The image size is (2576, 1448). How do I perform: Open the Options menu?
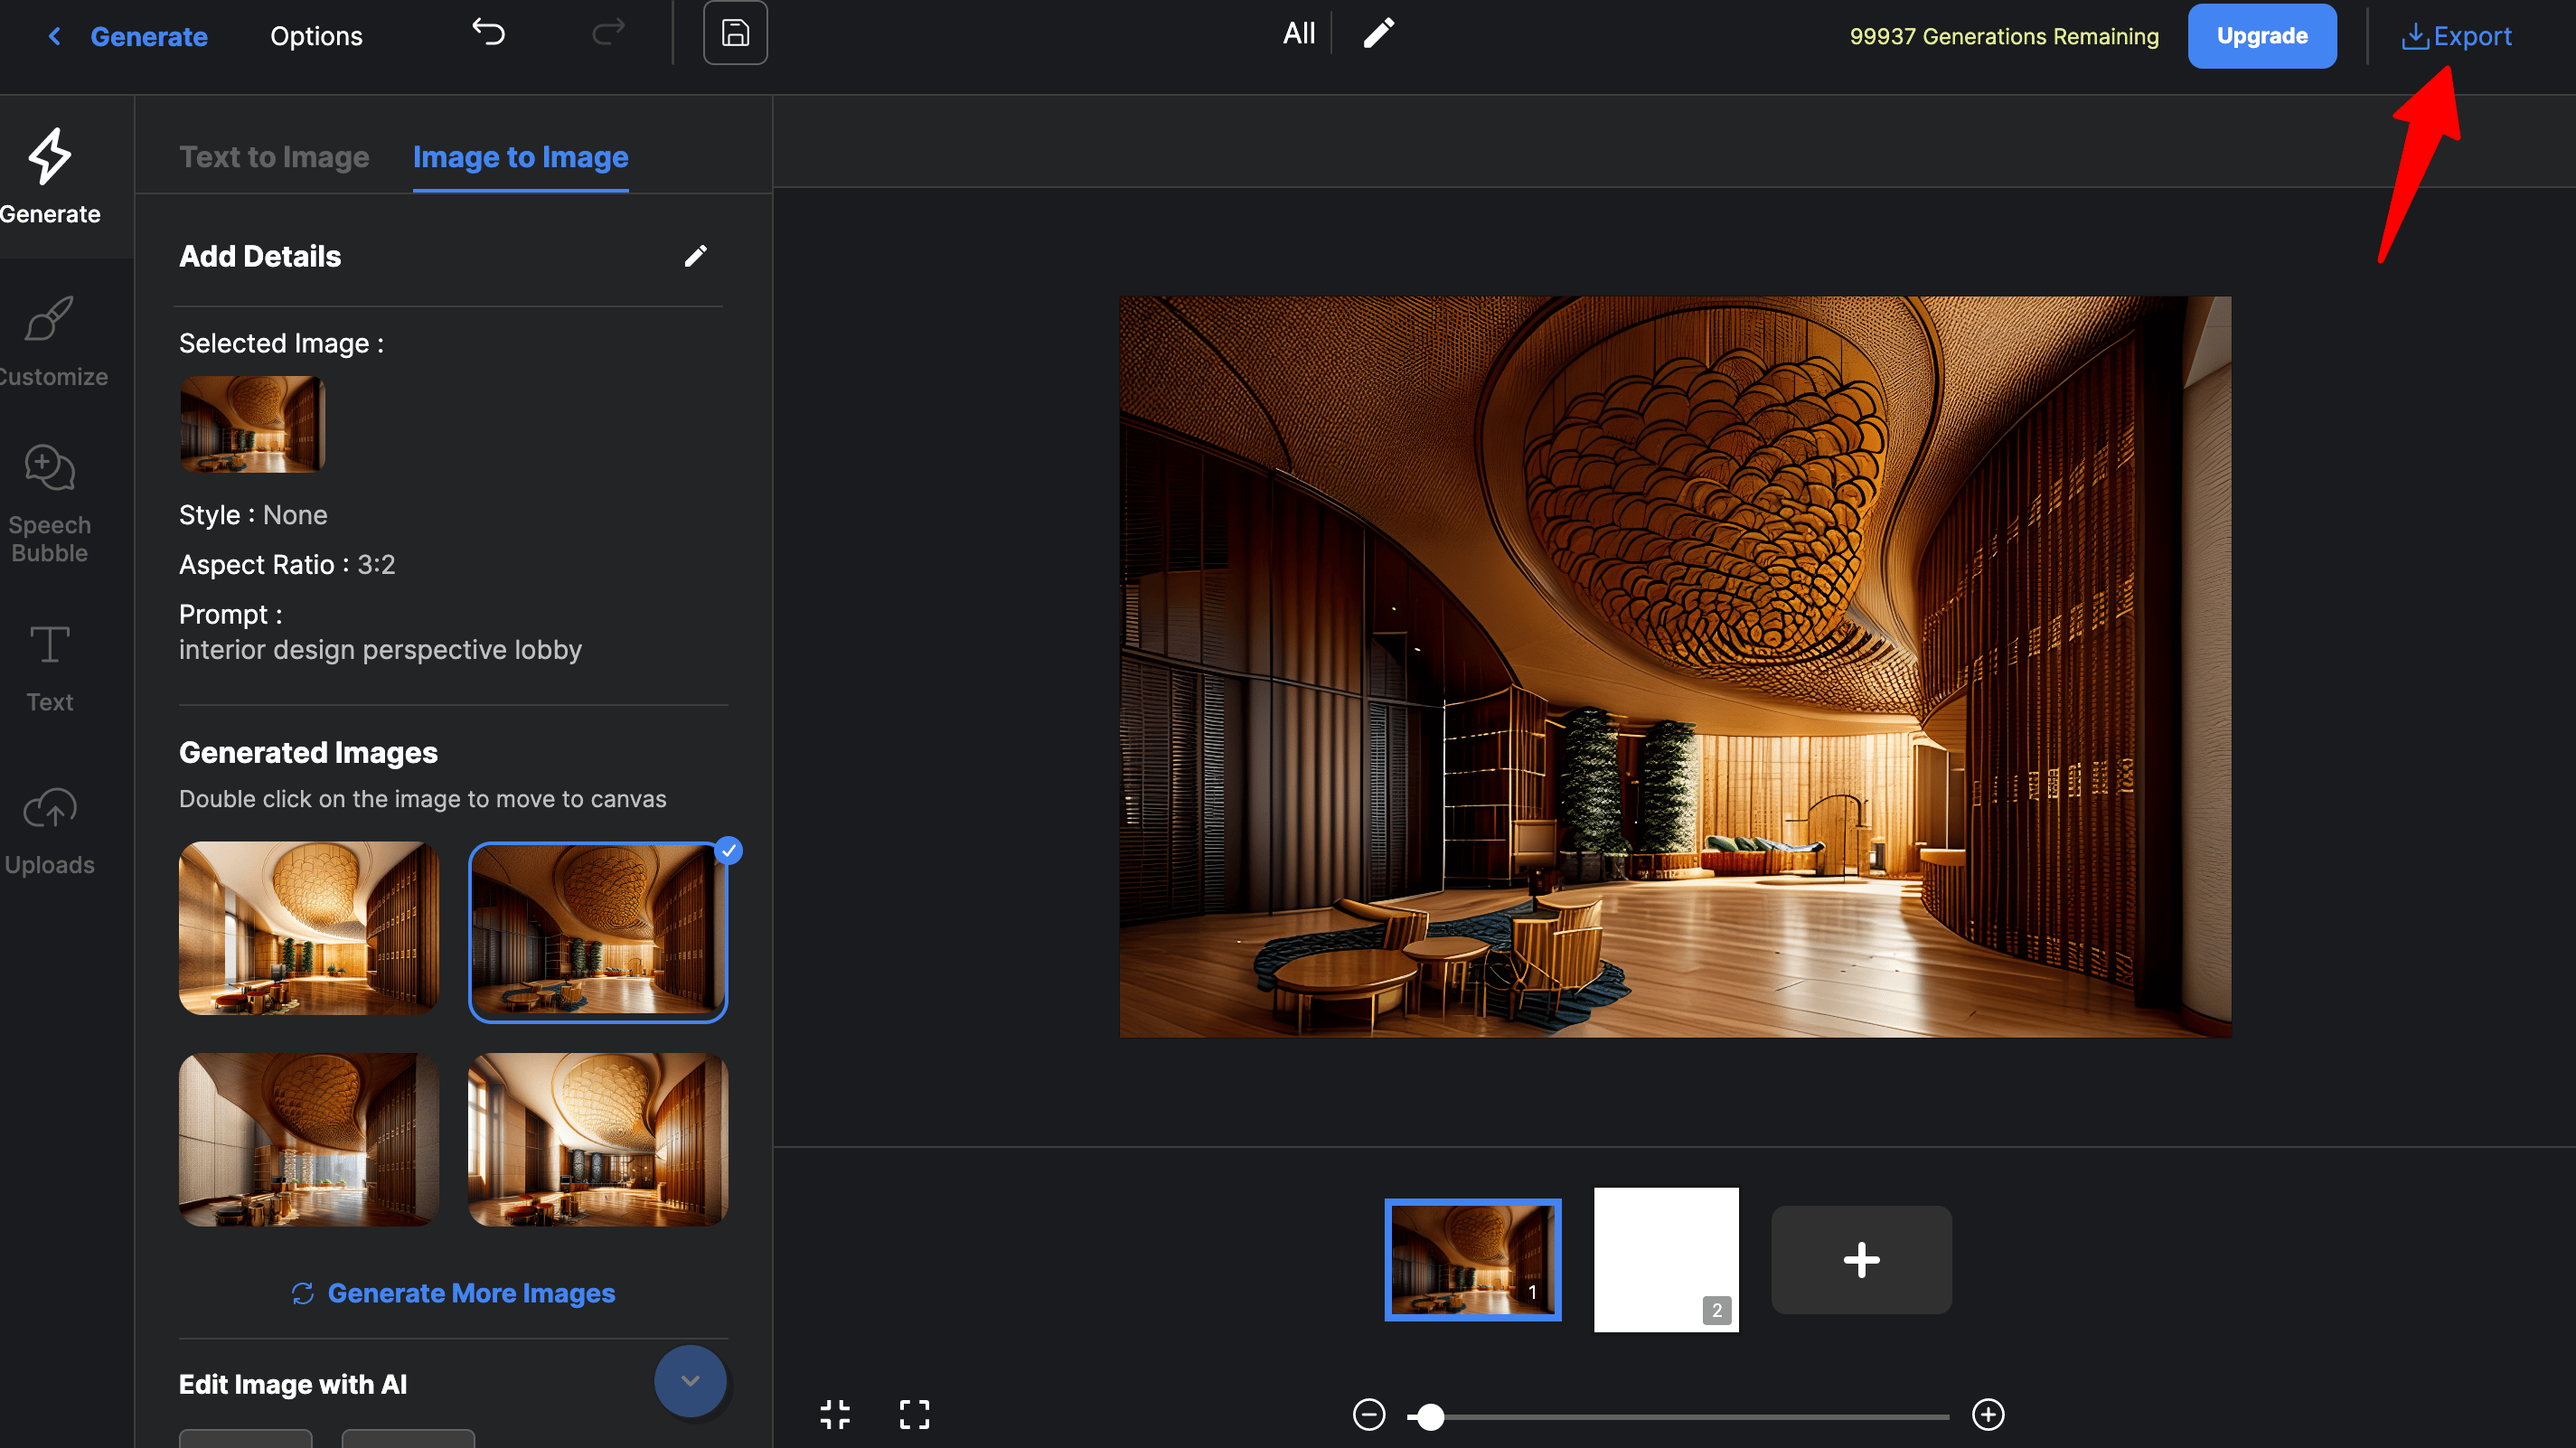pos(316,36)
